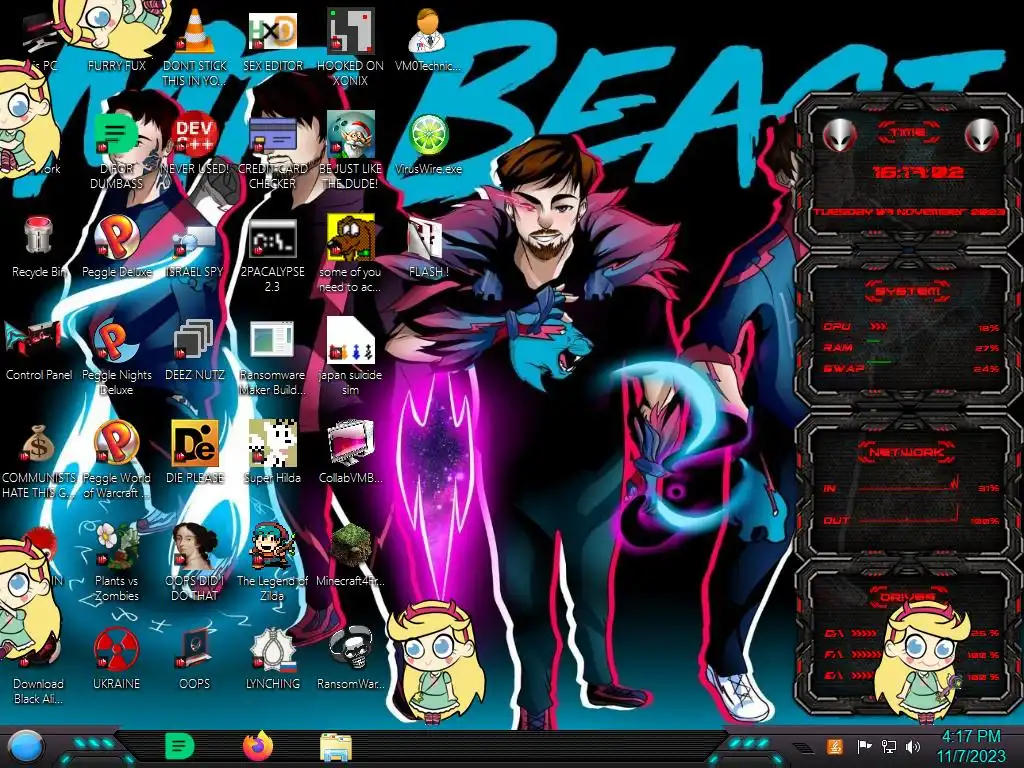This screenshot has width=1024, height=768.
Task: Open the HxD hex editor desktop icon
Action: click(x=273, y=31)
